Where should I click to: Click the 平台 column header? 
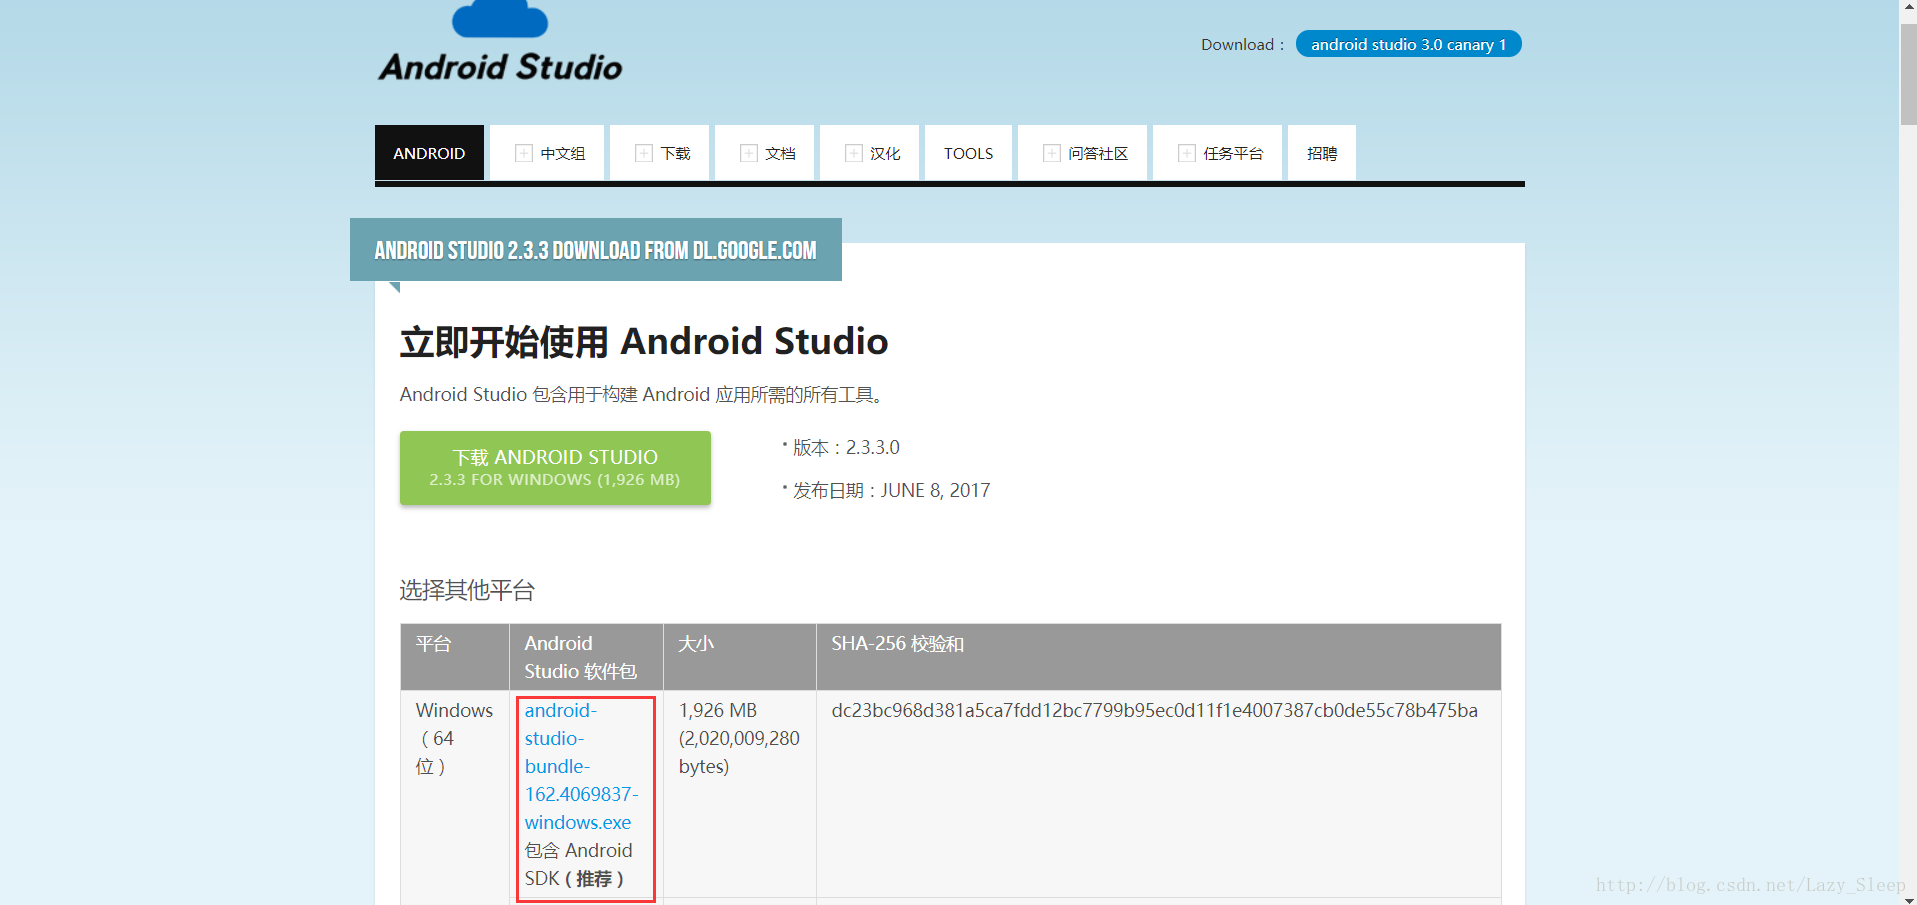[x=455, y=657]
